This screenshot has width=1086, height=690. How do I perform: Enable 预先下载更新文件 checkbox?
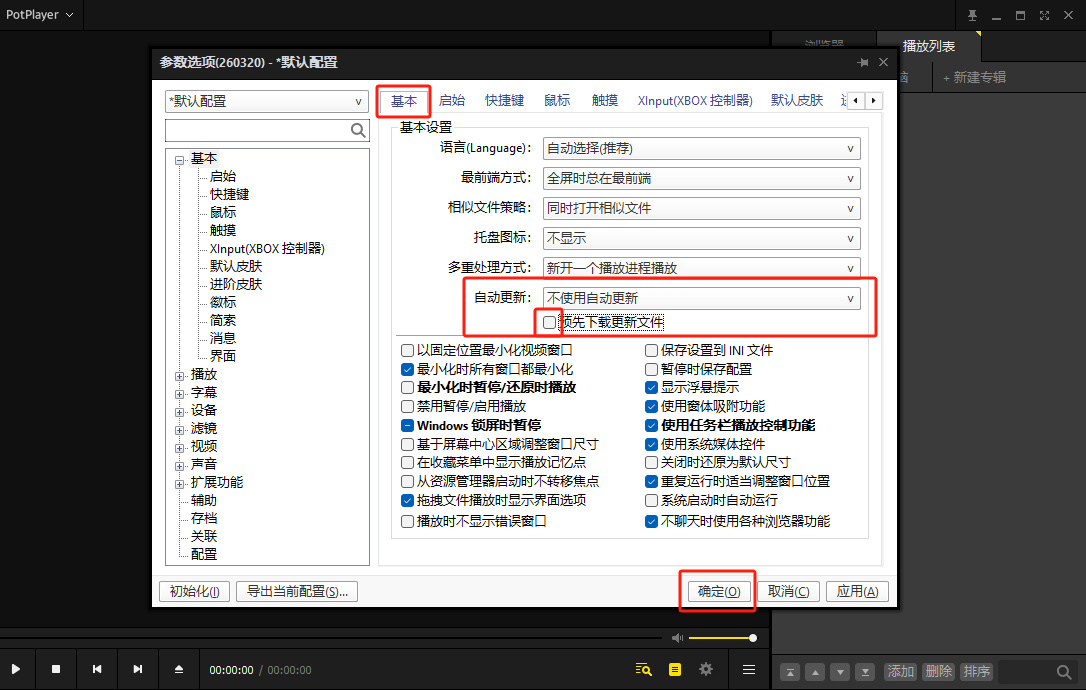pyautogui.click(x=549, y=322)
